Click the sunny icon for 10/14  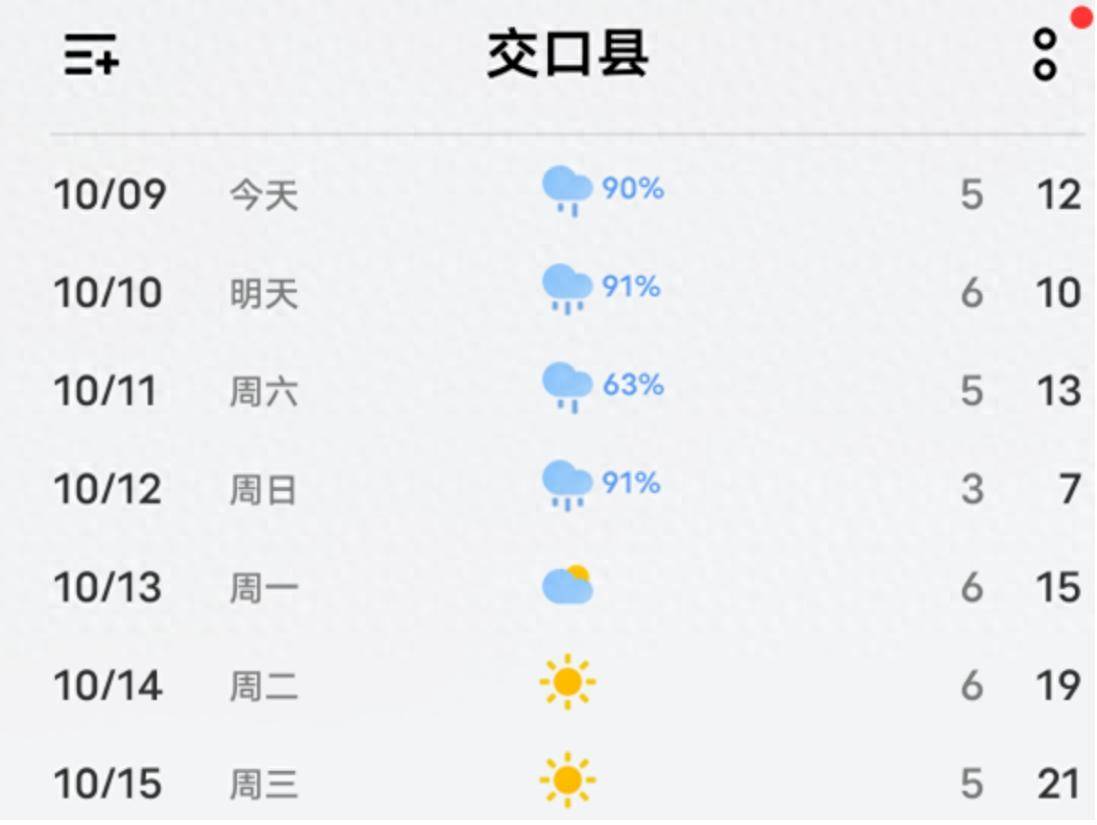pyautogui.click(x=567, y=683)
